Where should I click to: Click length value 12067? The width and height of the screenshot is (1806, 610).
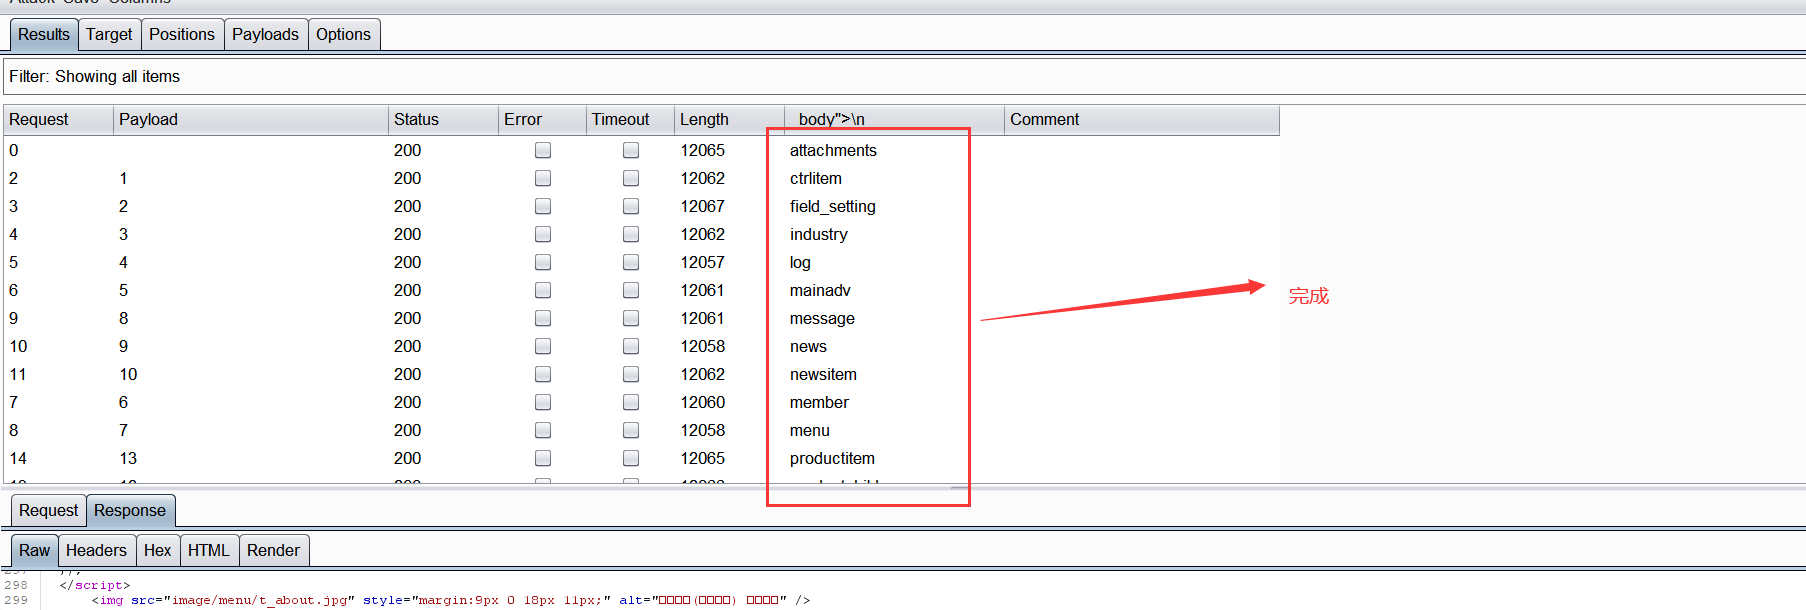pyautogui.click(x=703, y=206)
